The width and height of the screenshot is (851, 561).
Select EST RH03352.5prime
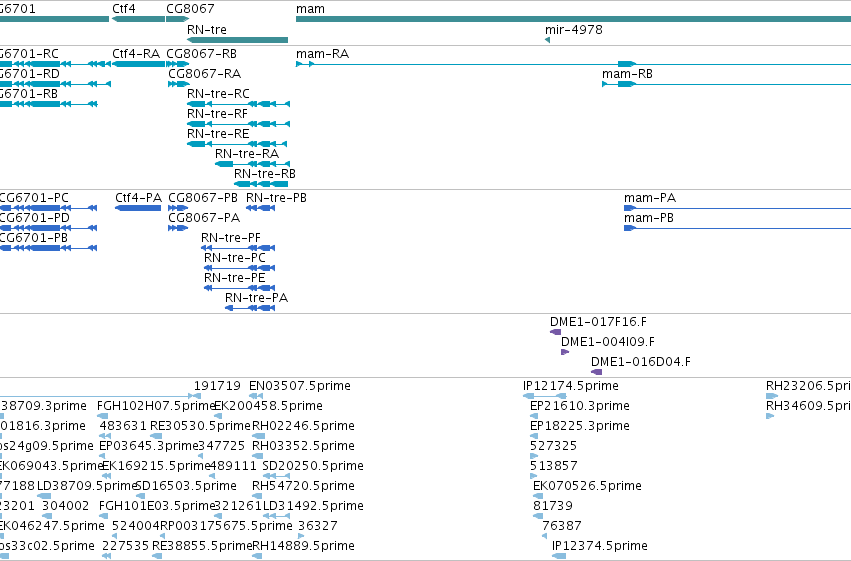coord(303,447)
